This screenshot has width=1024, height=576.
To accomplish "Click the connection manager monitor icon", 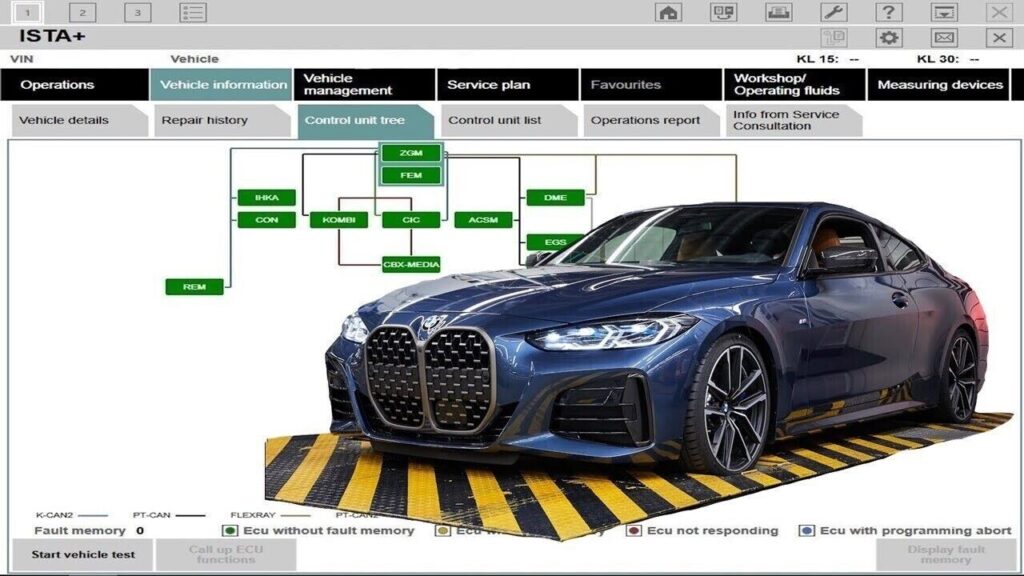I will (722, 13).
